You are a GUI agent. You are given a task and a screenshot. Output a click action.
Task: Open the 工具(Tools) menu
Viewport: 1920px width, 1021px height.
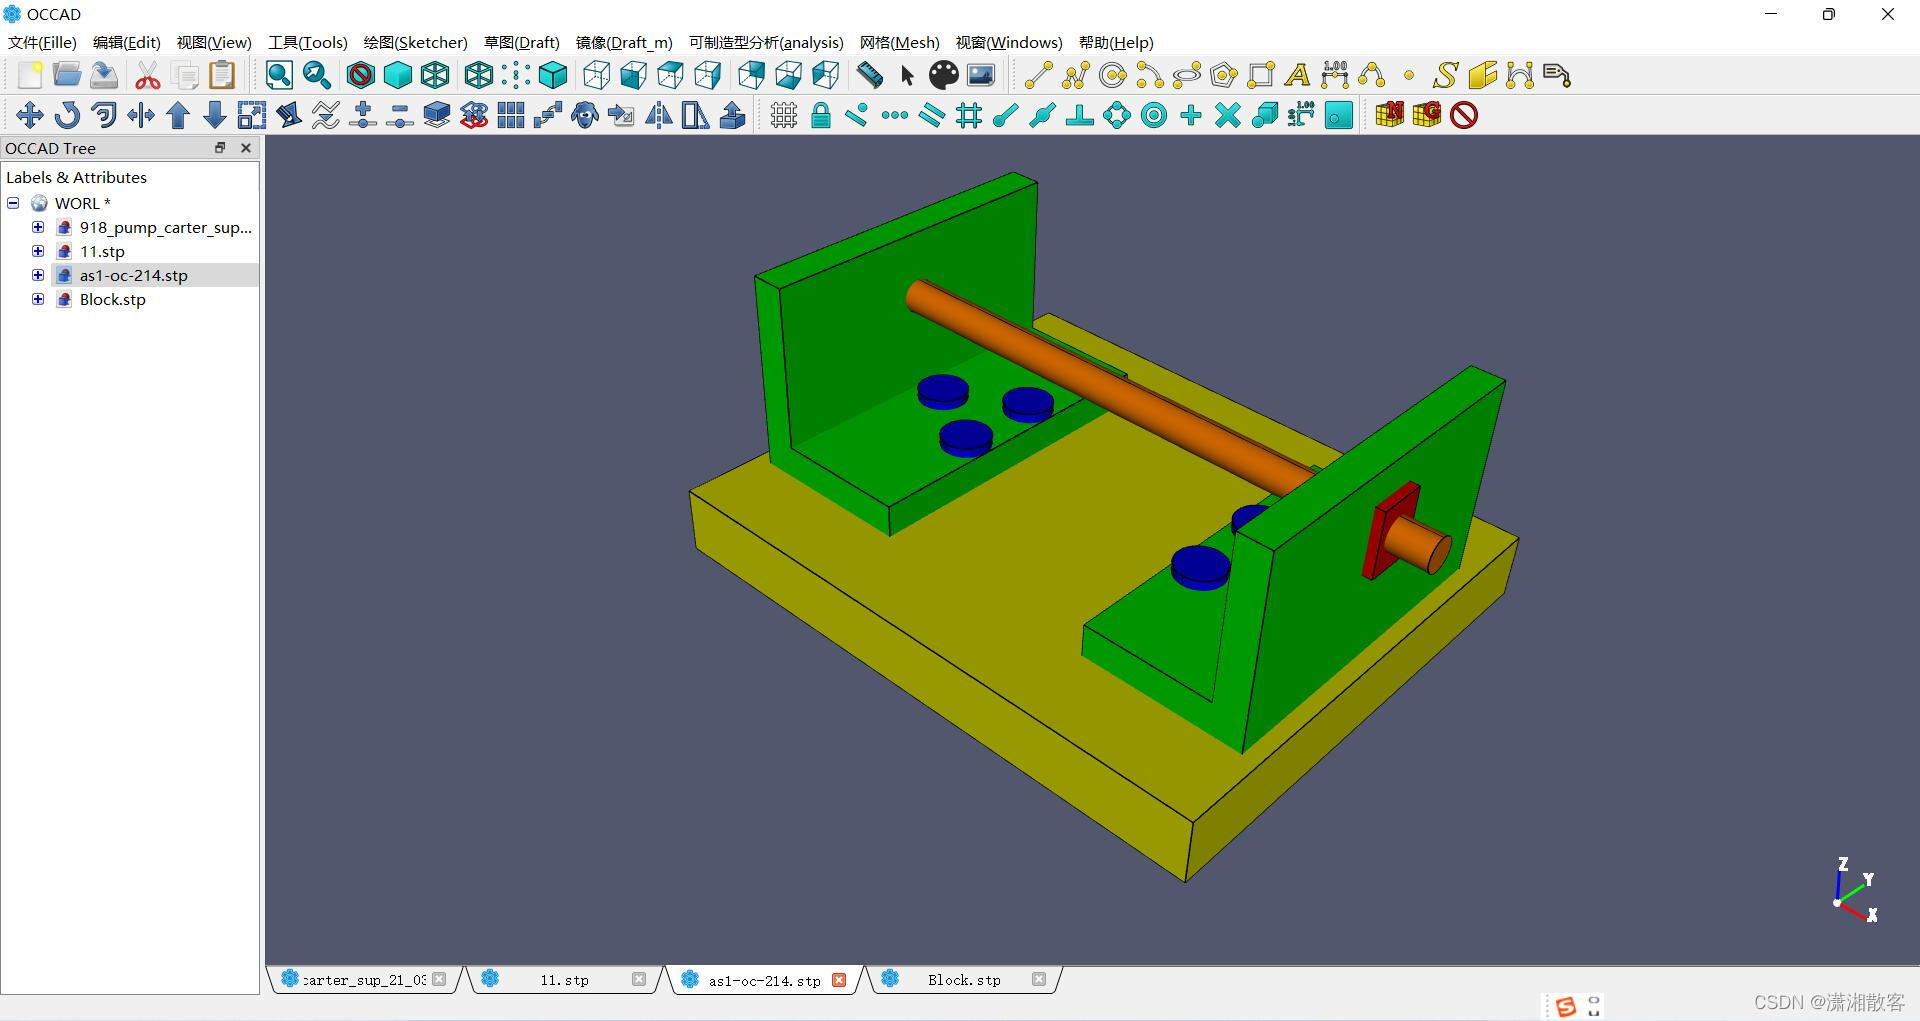(x=308, y=42)
